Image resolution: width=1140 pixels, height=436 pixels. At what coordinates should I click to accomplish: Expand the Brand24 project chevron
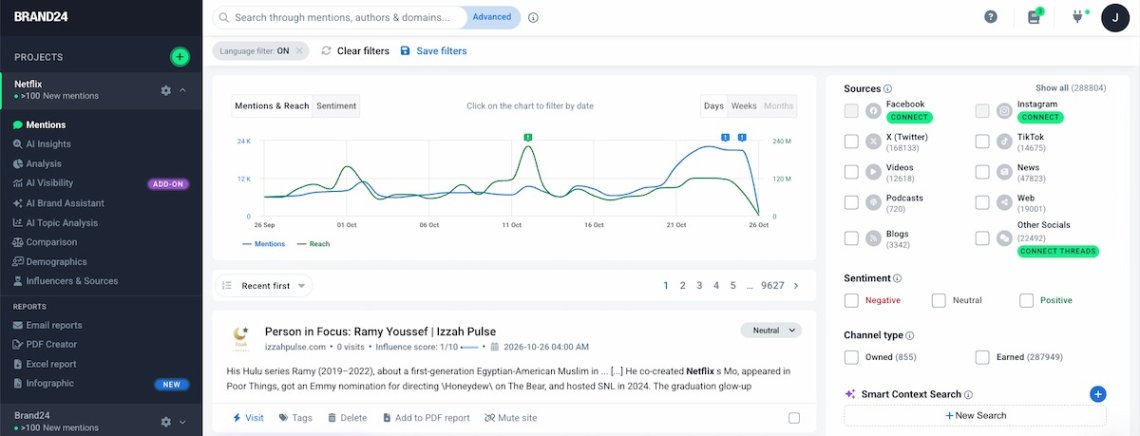click(x=182, y=421)
